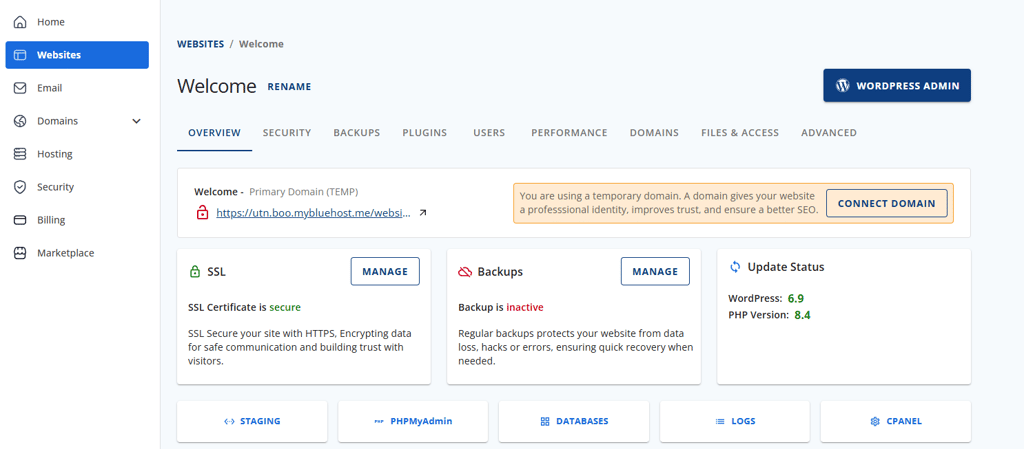Screen dimensions: 1024x449
Task: Click the green SSL padlock icon
Action: point(195,271)
